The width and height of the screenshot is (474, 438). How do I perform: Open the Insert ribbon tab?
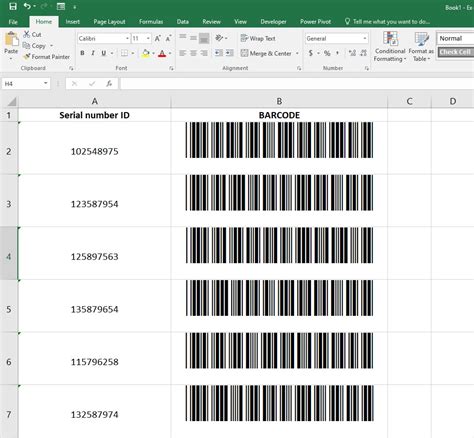click(73, 22)
